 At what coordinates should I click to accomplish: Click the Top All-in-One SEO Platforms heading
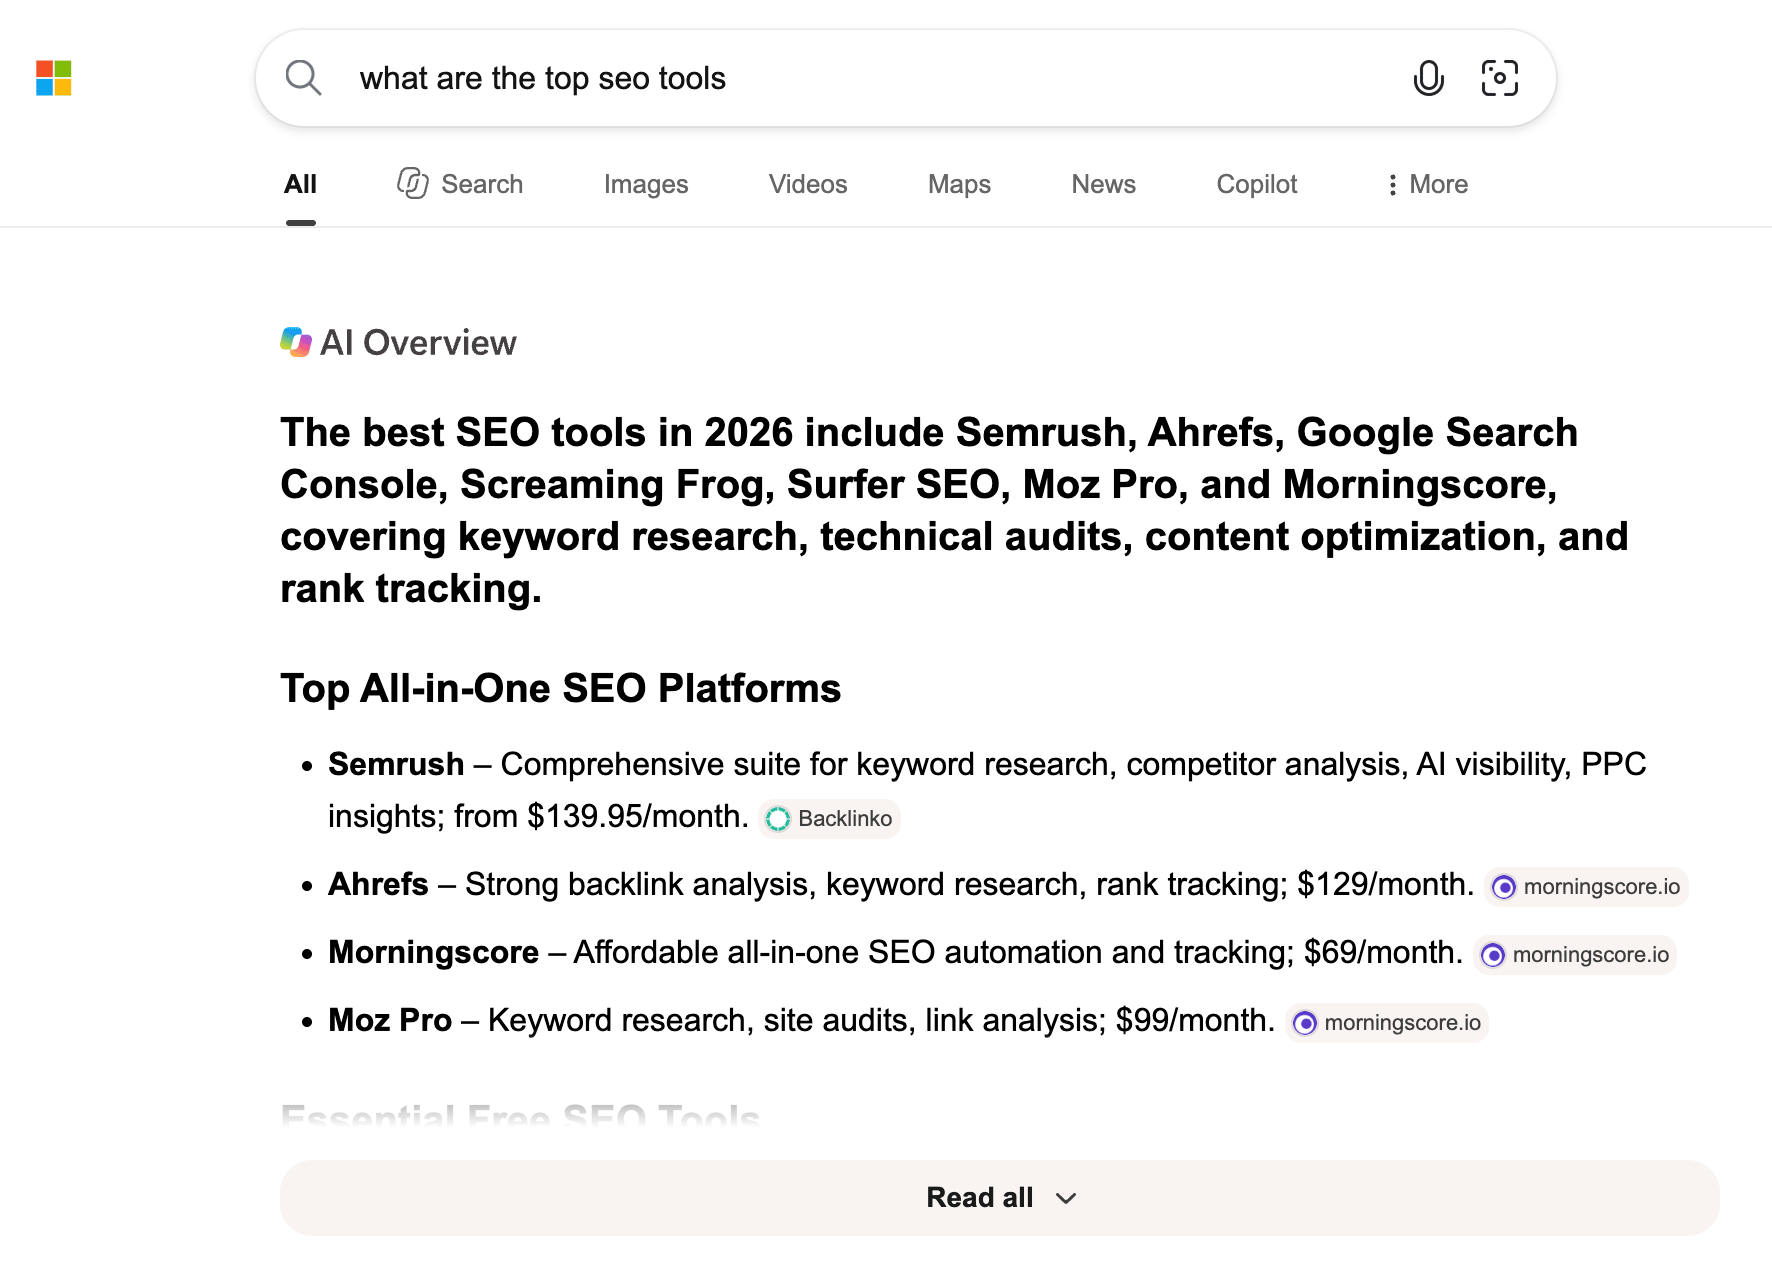tap(561, 688)
